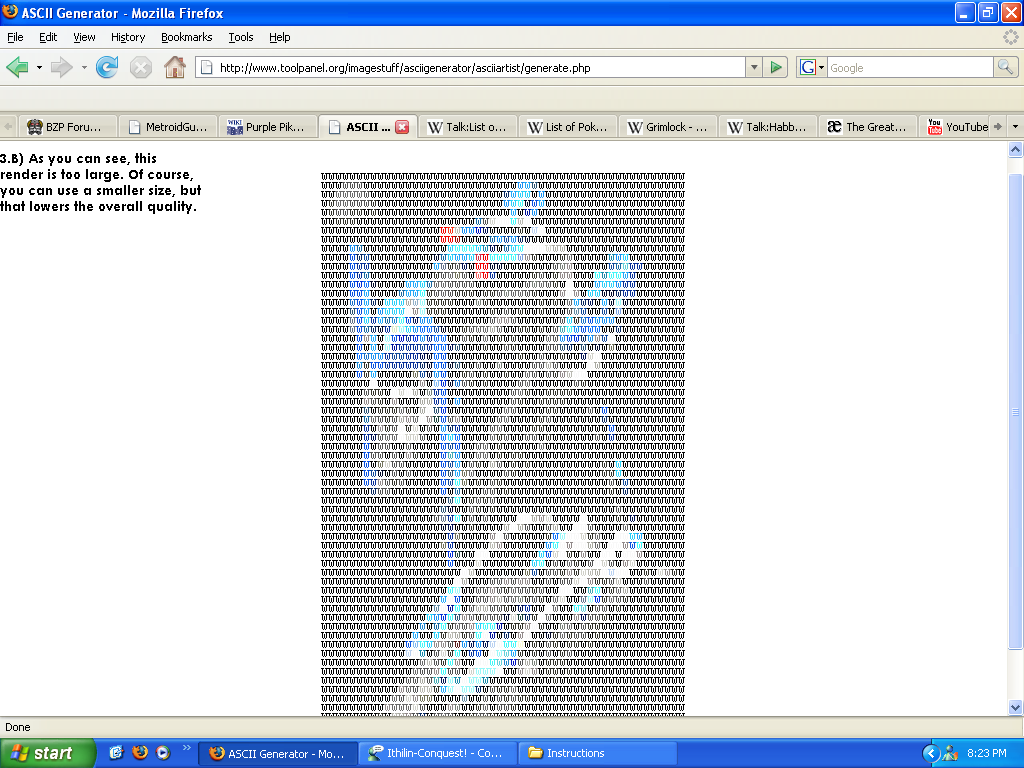Image resolution: width=1024 pixels, height=768 pixels.
Task: Expand the Back button history dropdown
Action: pyautogui.click(x=37, y=68)
